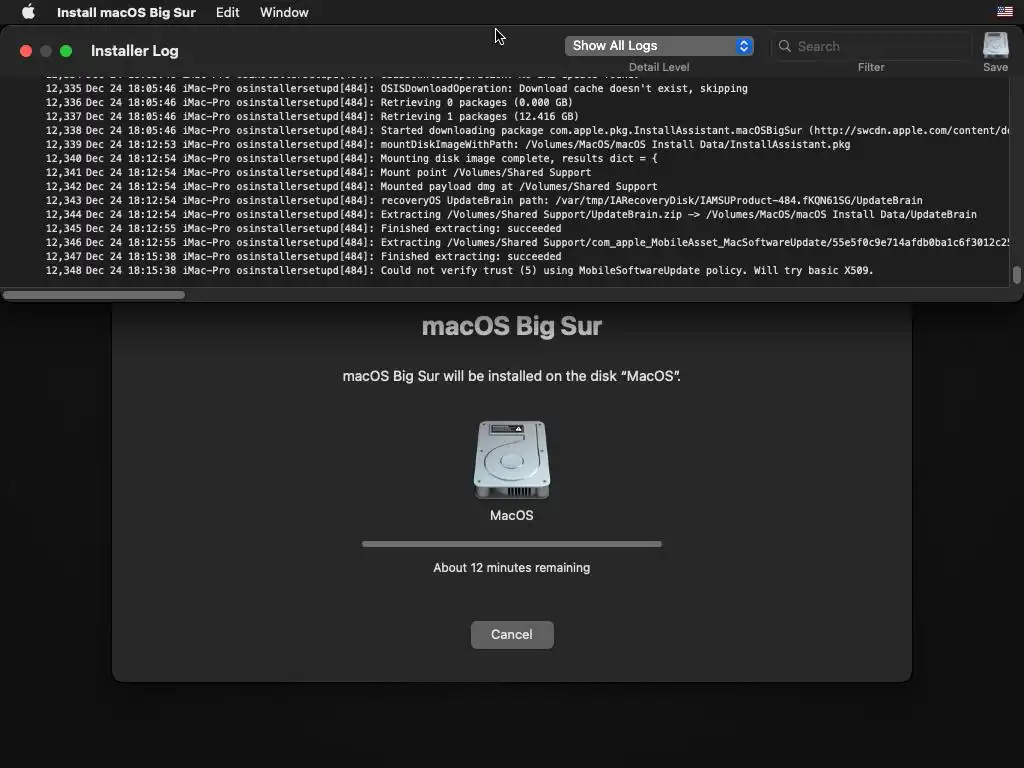Select log line 12,343 recoveryOS UpdateBrain path
The height and width of the screenshot is (768, 1024).
click(x=484, y=200)
